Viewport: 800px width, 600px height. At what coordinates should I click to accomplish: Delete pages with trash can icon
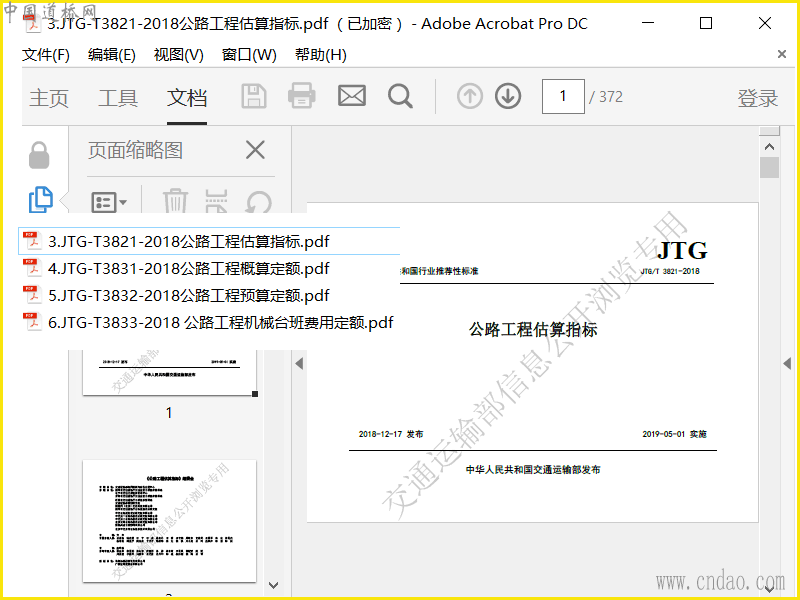tap(175, 201)
